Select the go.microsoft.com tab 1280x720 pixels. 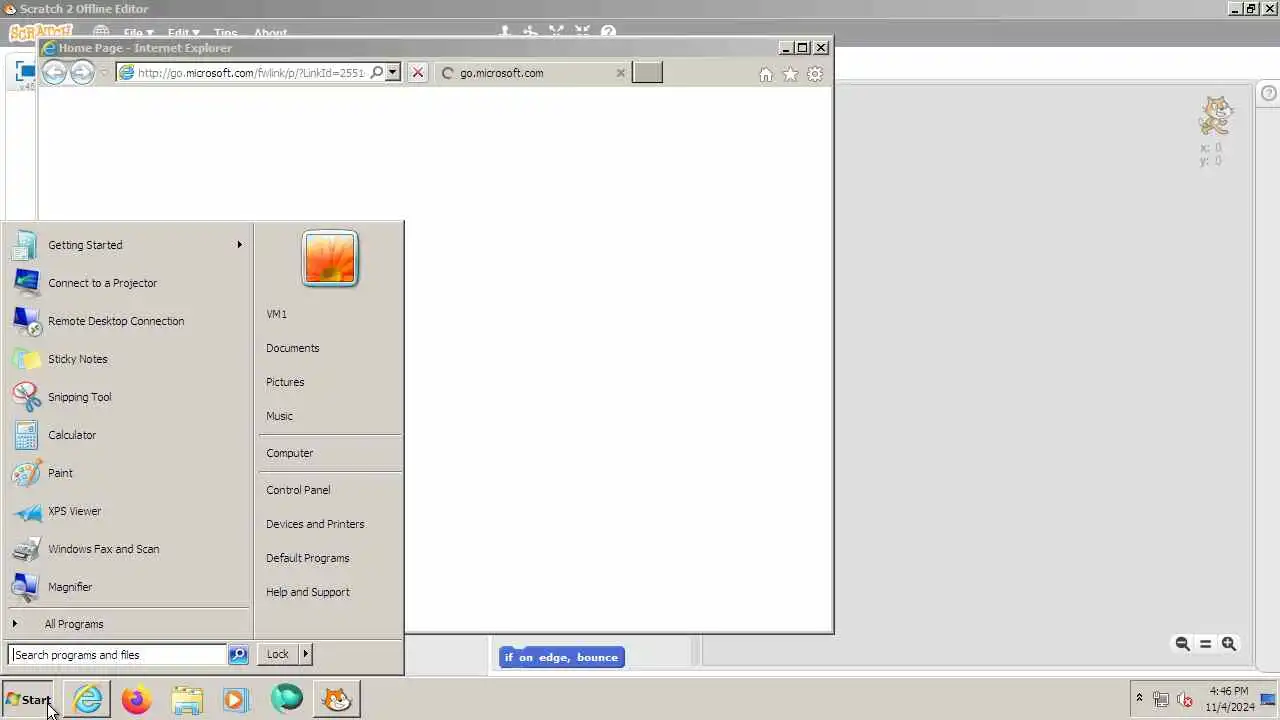click(x=533, y=73)
